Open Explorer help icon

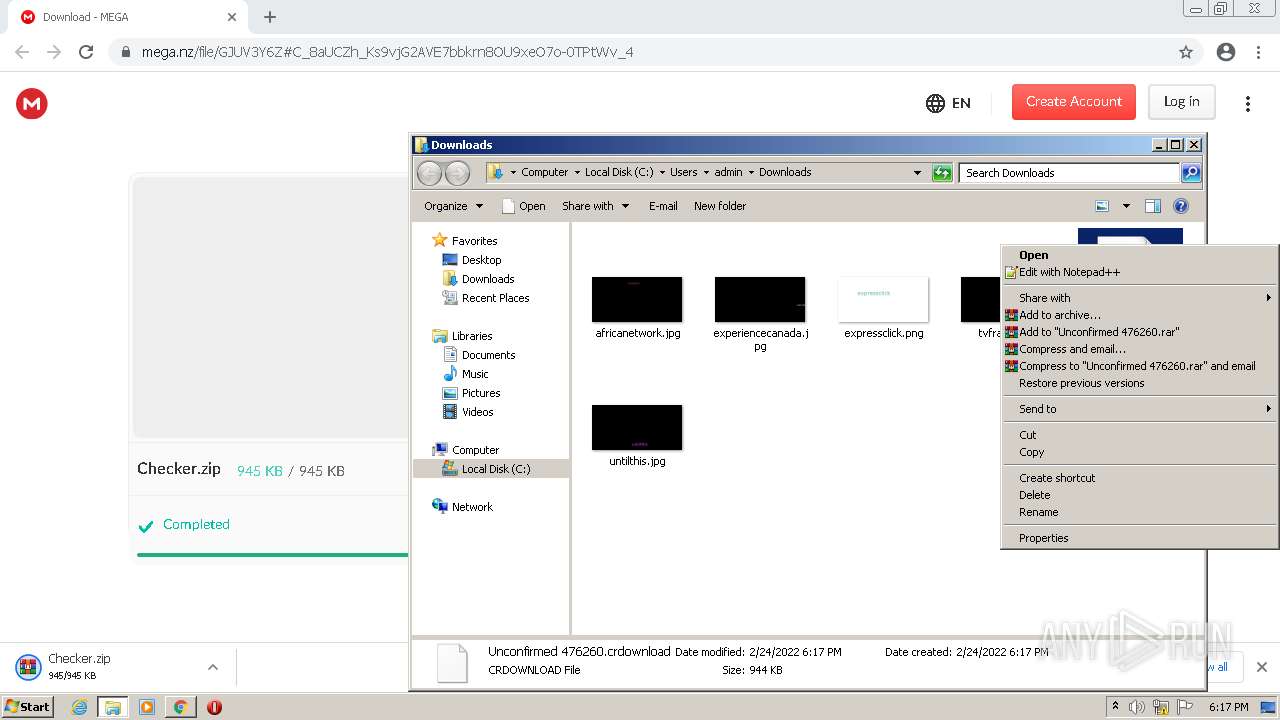pos(1181,206)
